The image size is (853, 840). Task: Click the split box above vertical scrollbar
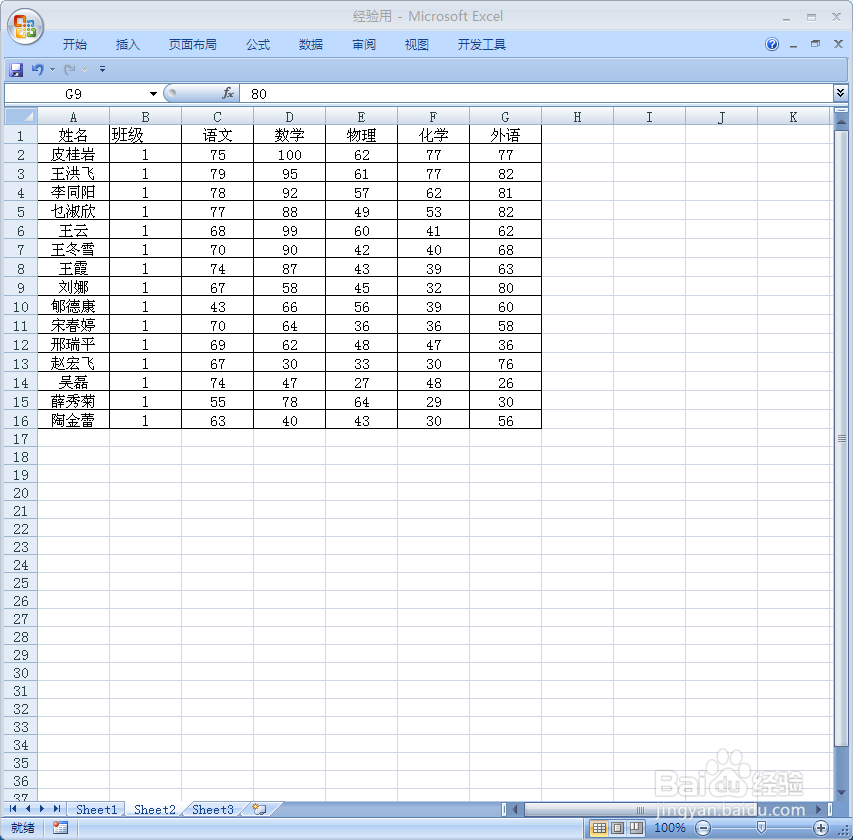coord(841,110)
